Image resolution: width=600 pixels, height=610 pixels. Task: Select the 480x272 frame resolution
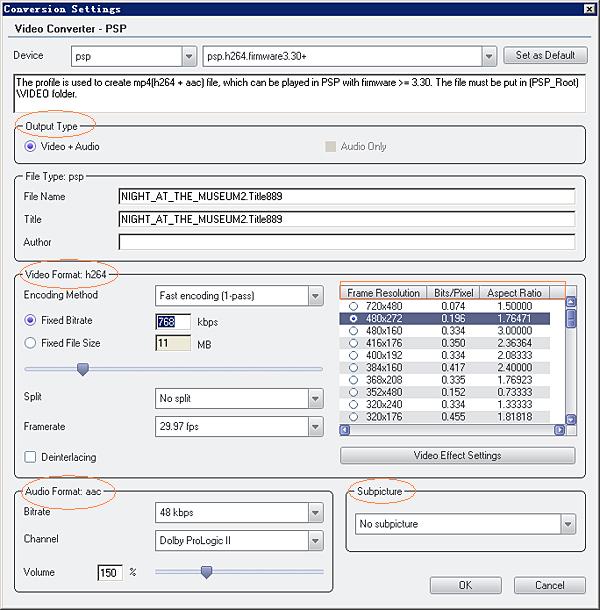(353, 319)
